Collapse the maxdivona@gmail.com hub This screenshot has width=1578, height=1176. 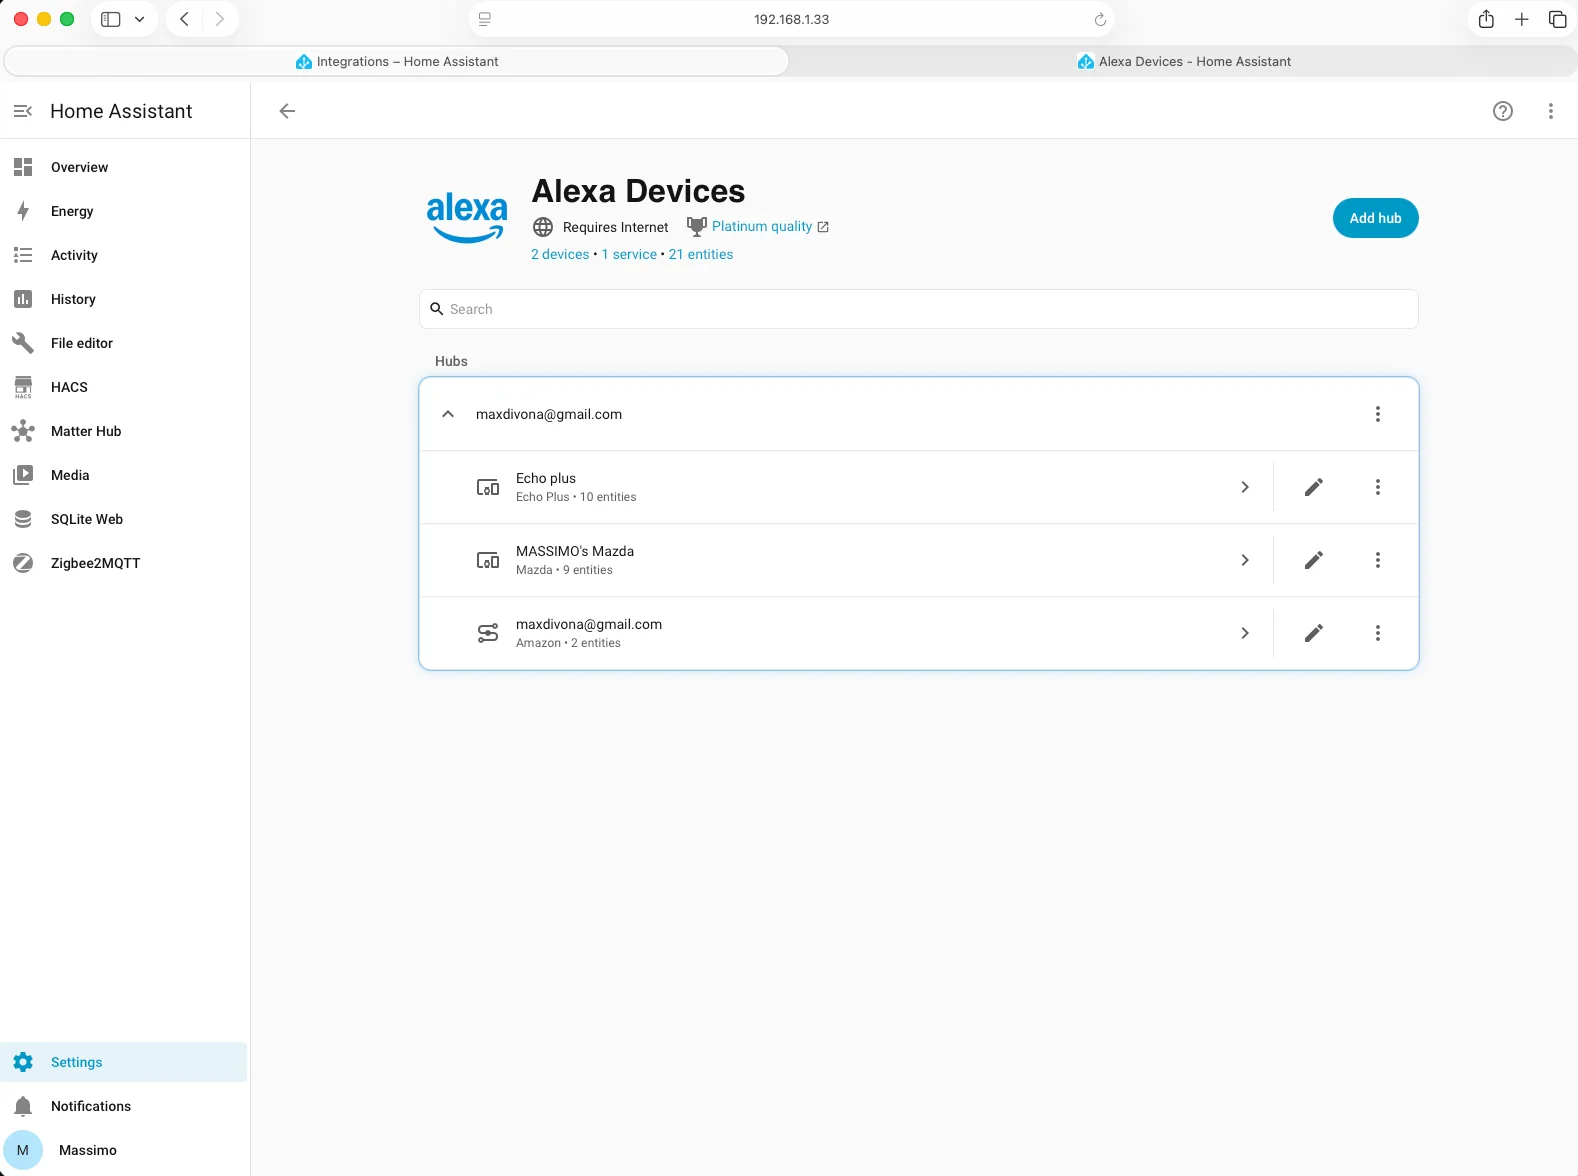click(x=448, y=414)
